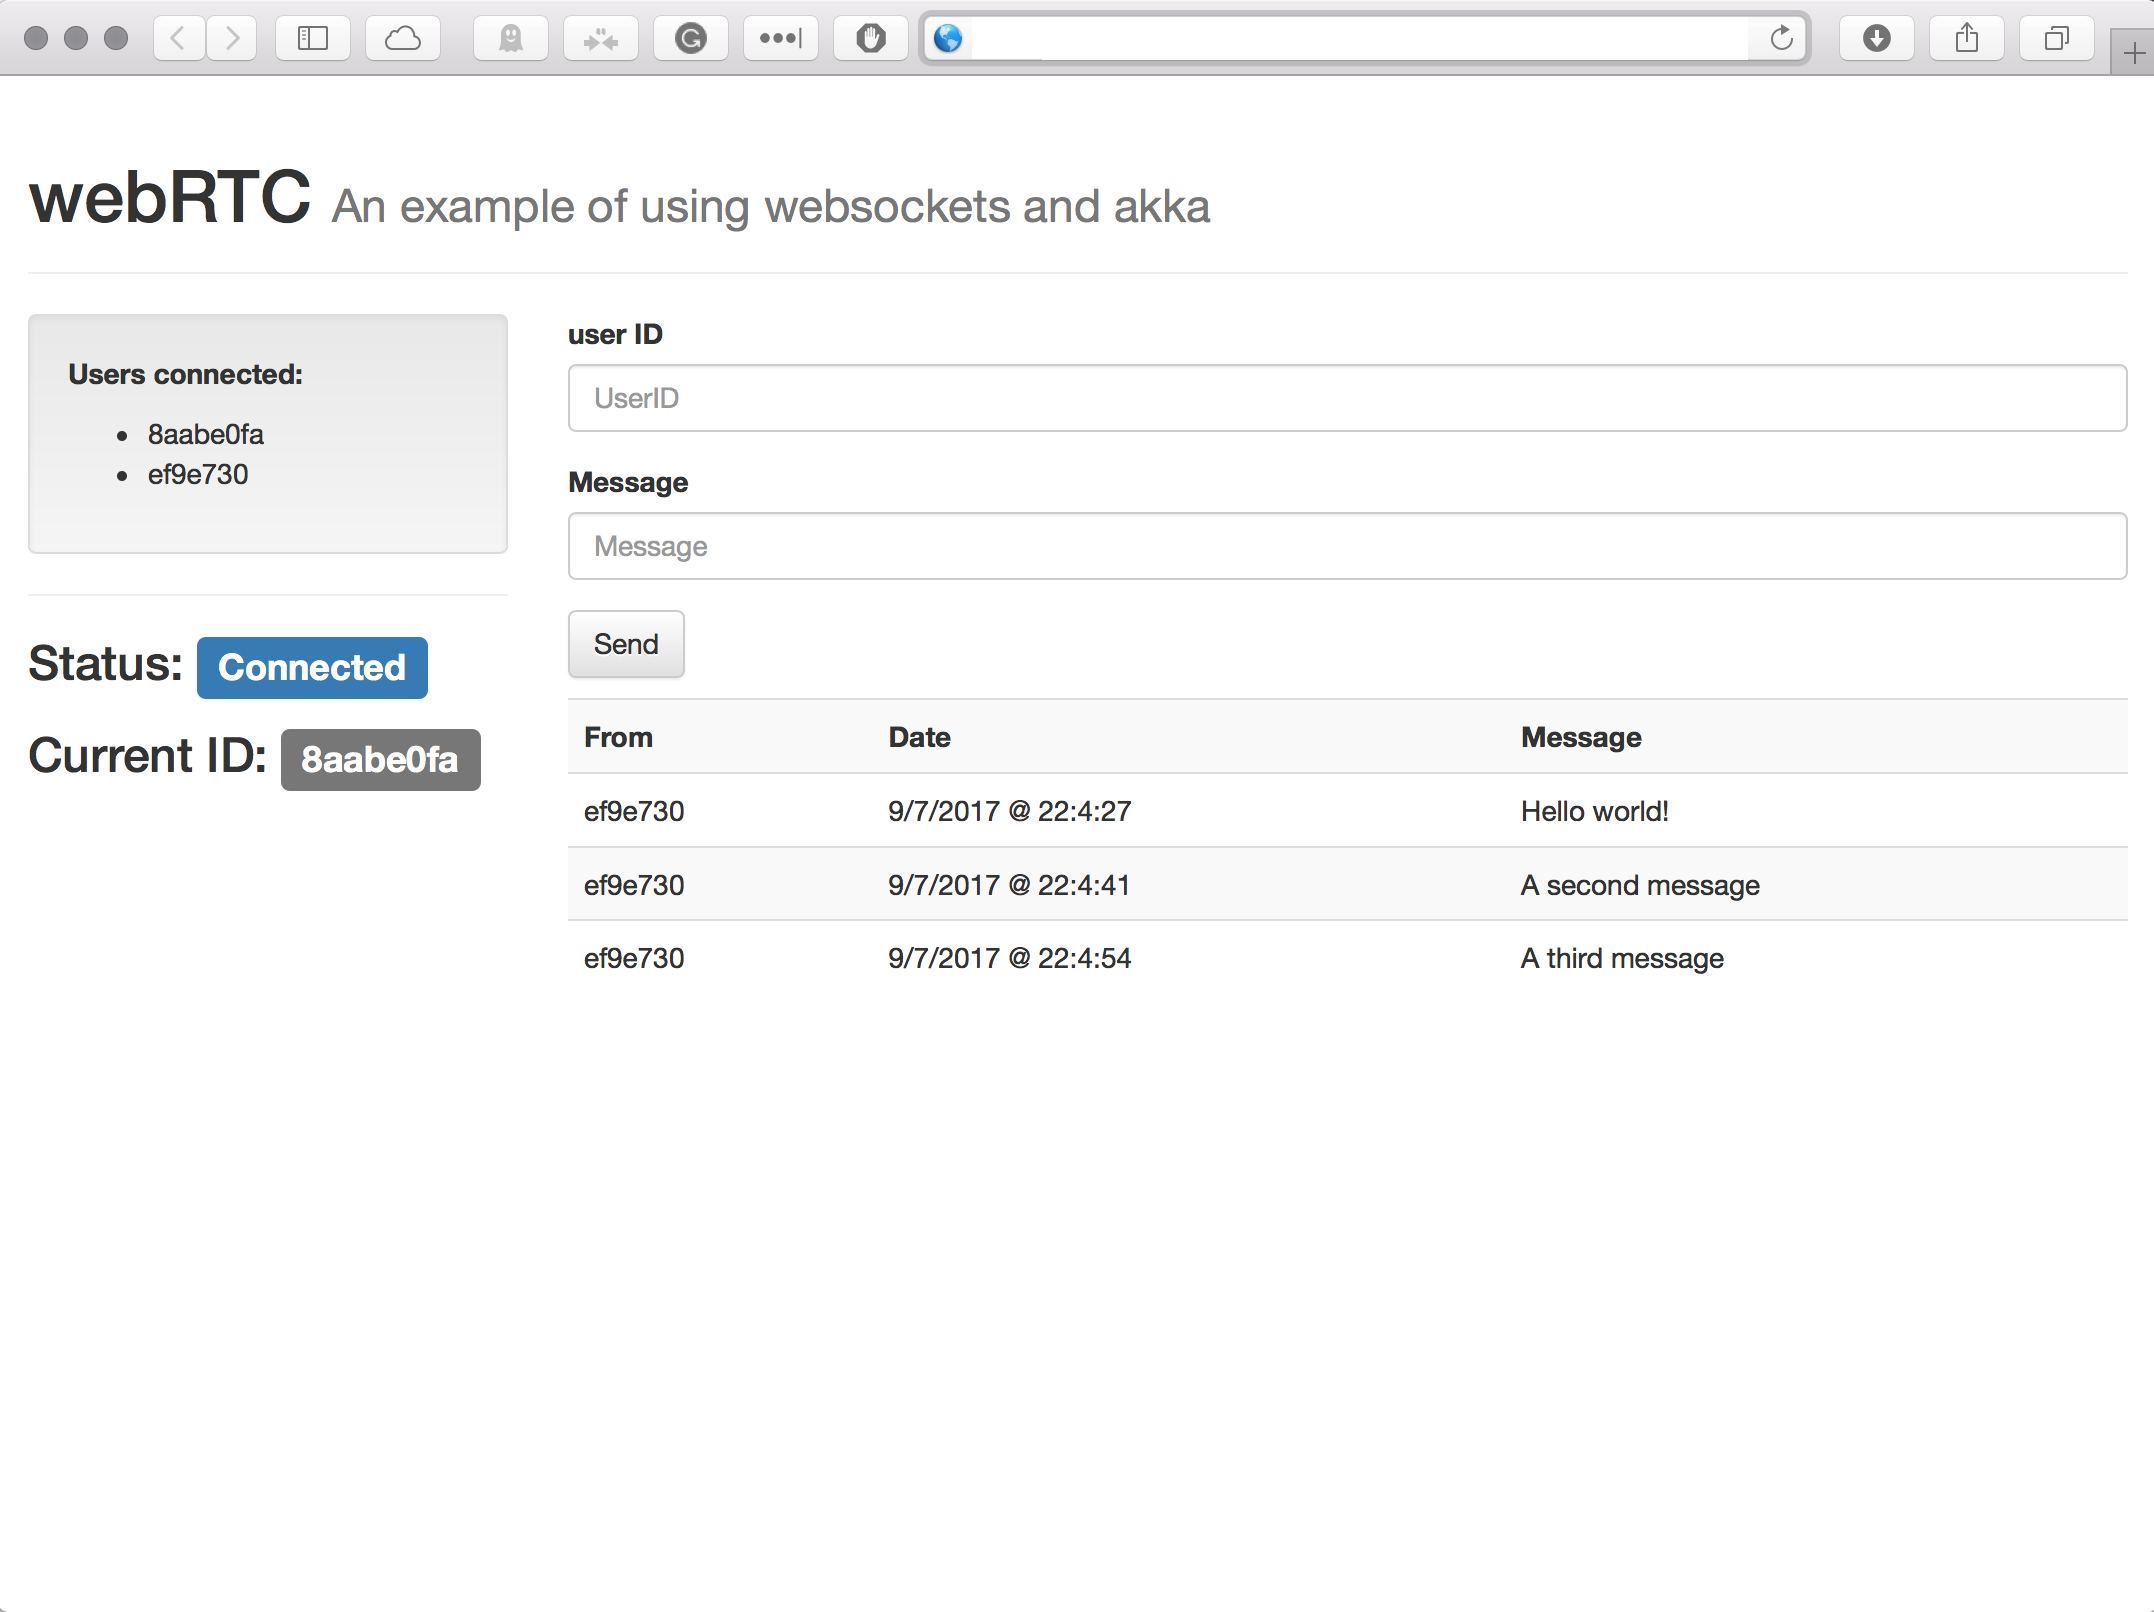
Task: Click the forward navigation arrow
Action: pyautogui.click(x=232, y=38)
